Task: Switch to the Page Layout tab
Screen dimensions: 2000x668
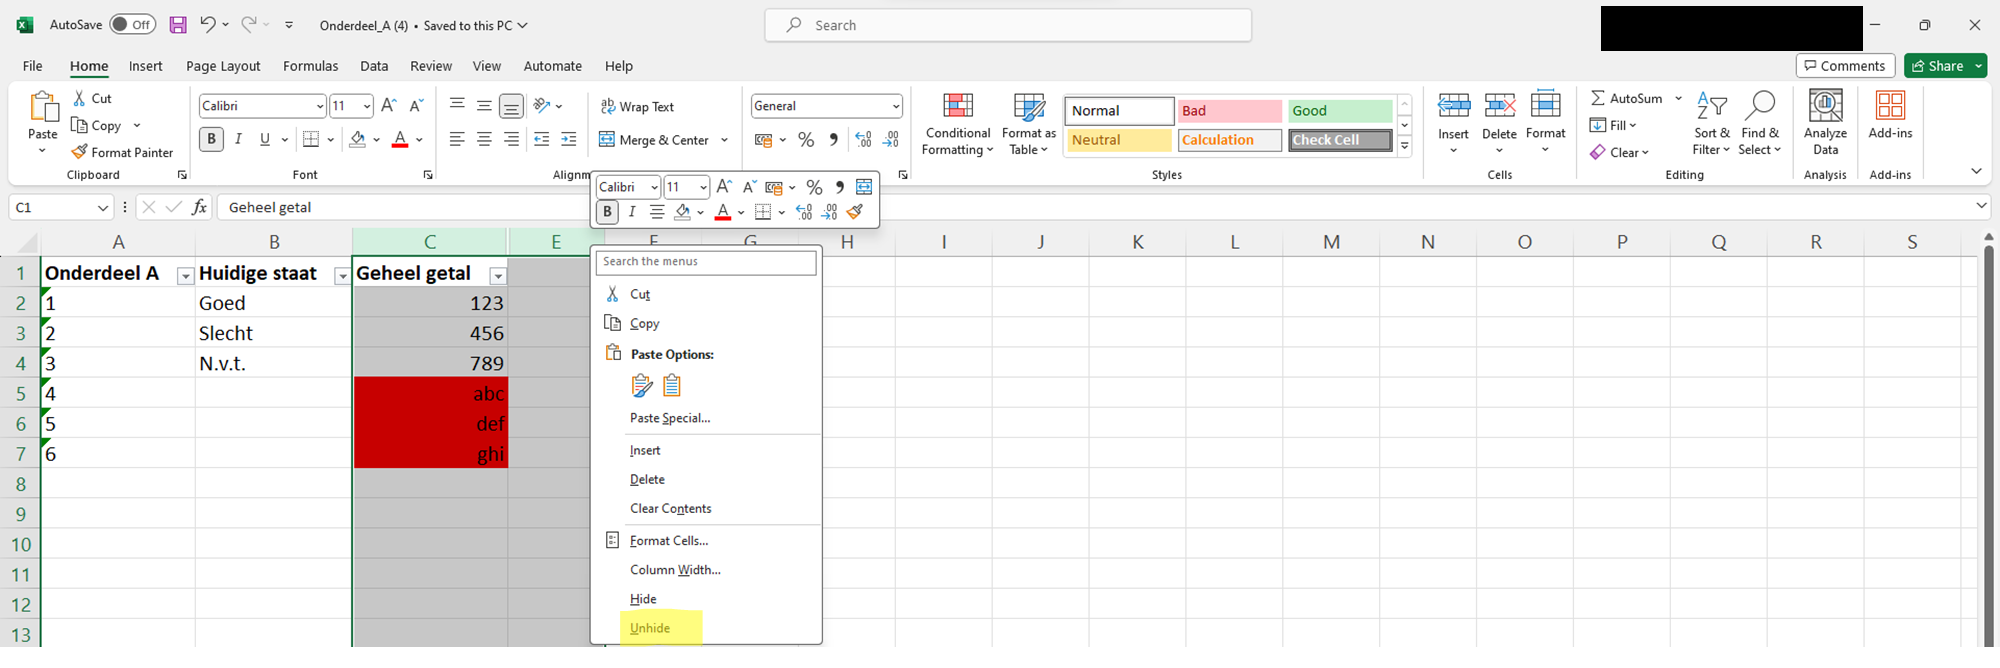Action: coord(223,66)
